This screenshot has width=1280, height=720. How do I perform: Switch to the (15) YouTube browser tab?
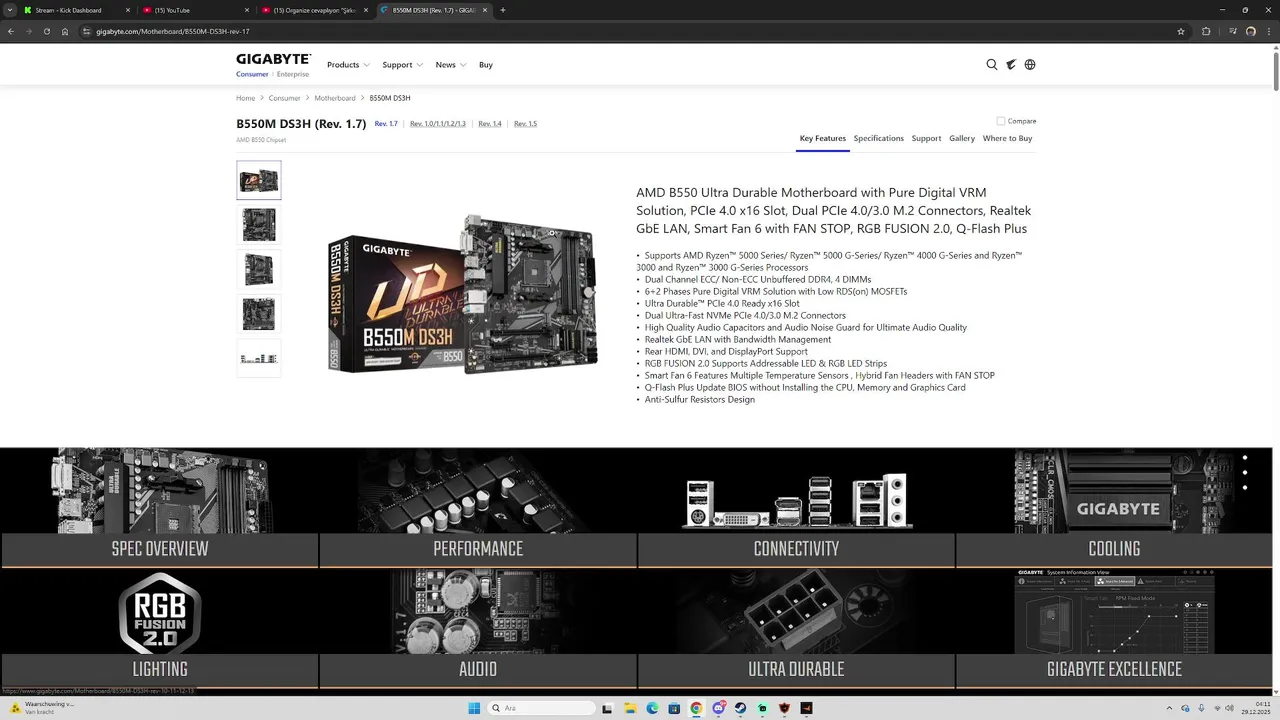pyautogui.click(x=196, y=10)
